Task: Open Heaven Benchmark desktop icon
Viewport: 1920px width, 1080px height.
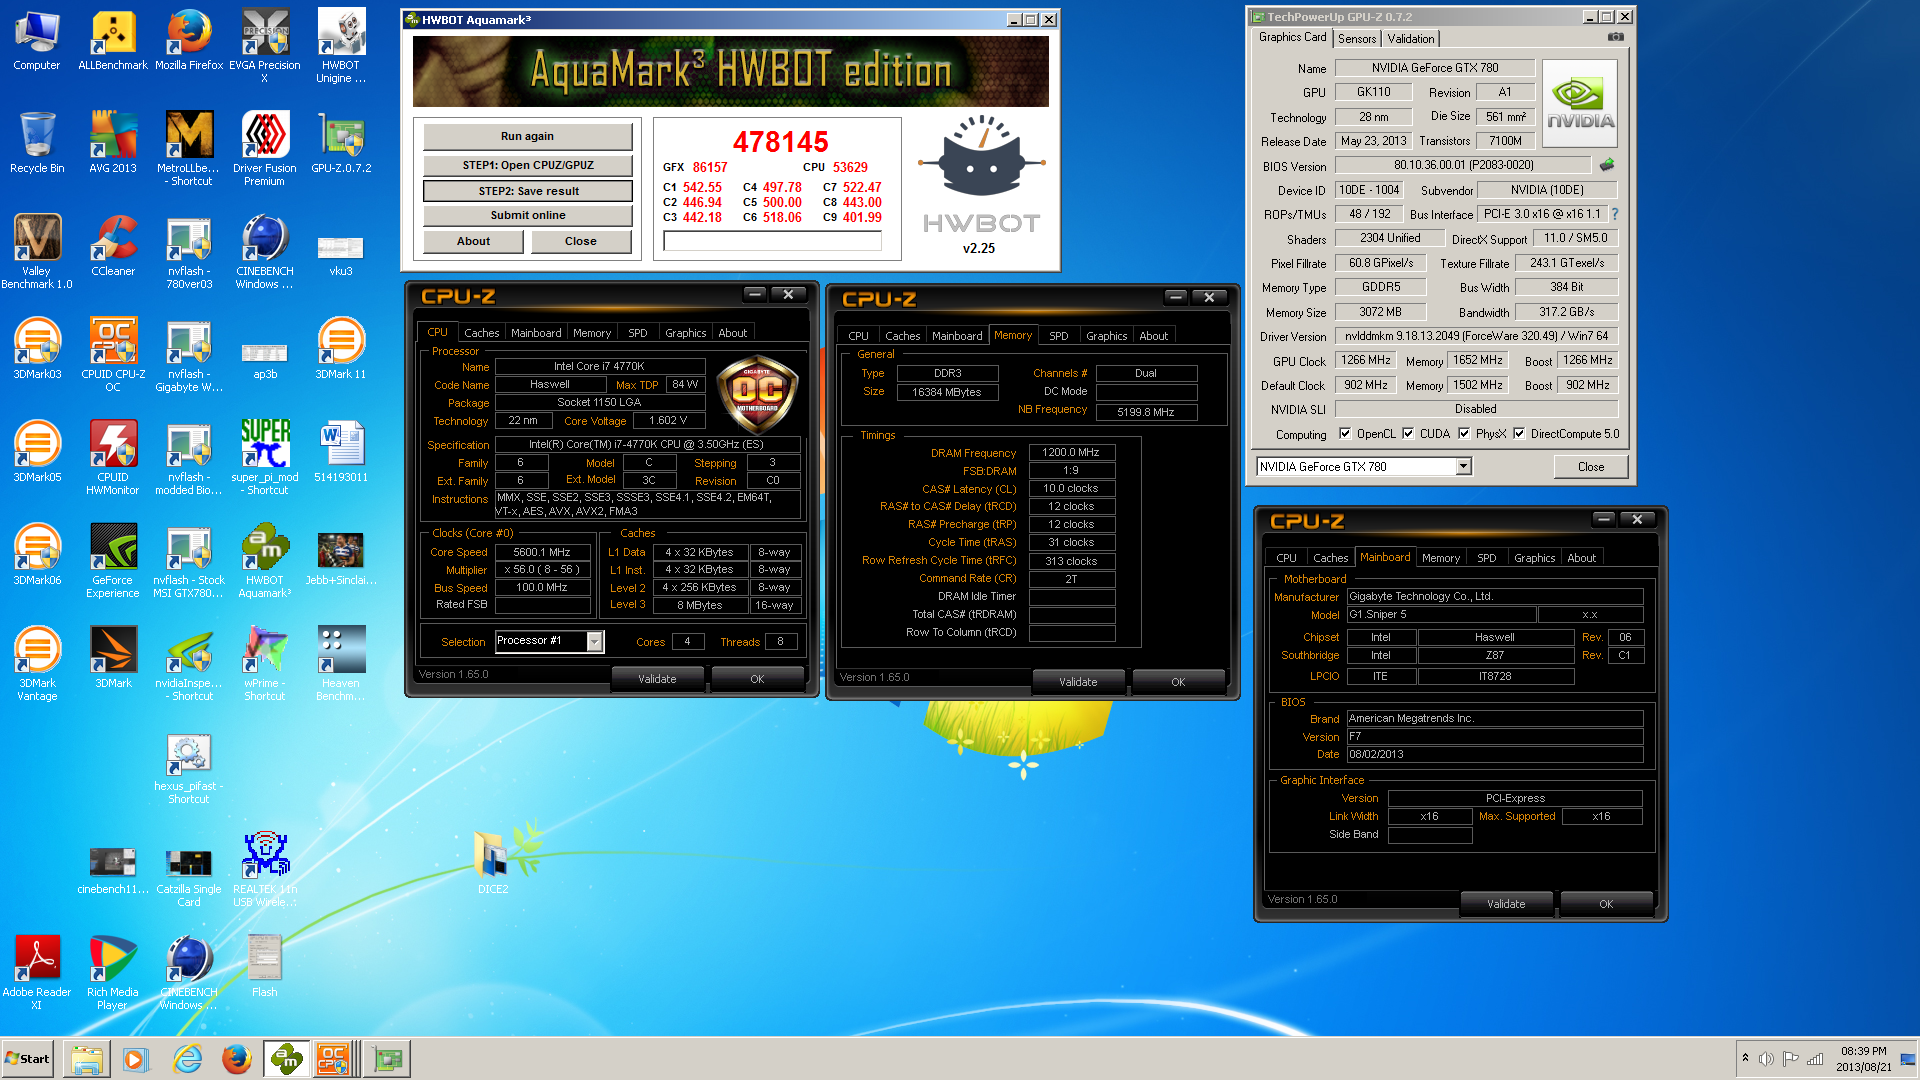Action: pyautogui.click(x=341, y=664)
